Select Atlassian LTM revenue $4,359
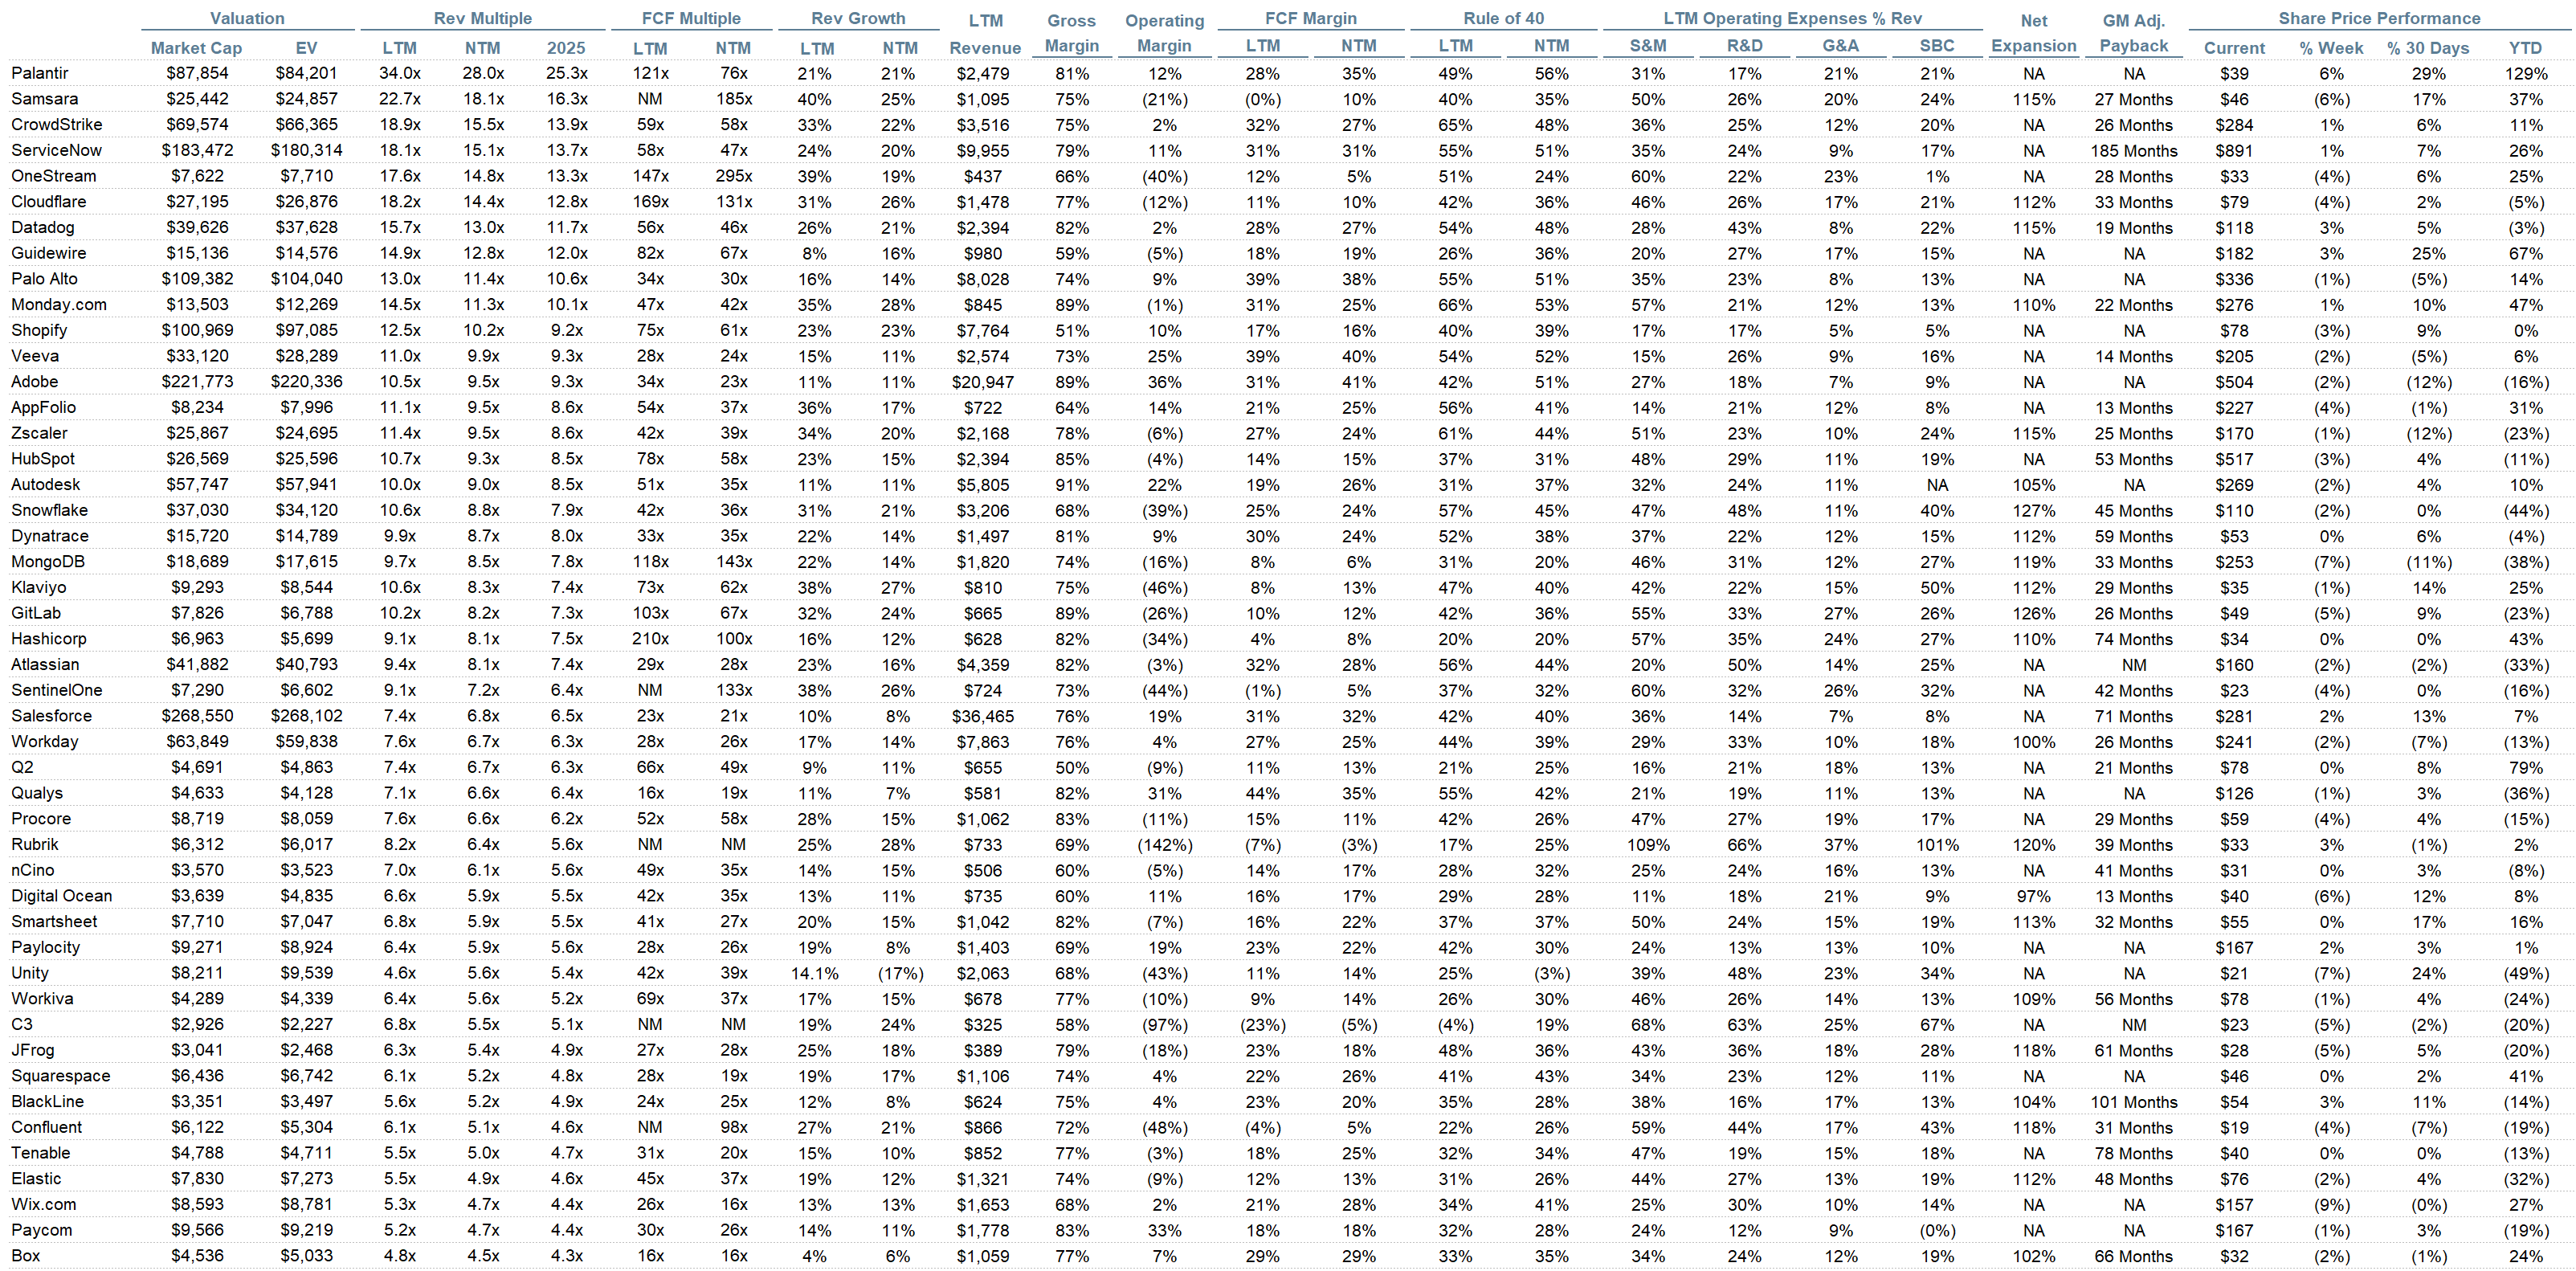The image size is (2576, 1271). [983, 665]
